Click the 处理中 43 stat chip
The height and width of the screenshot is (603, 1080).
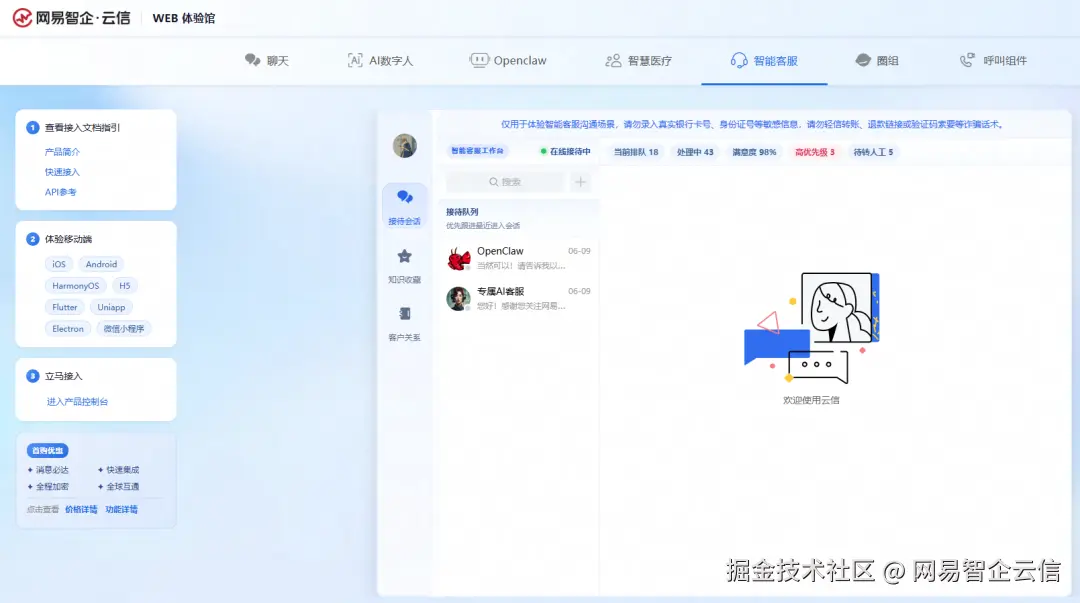click(695, 152)
